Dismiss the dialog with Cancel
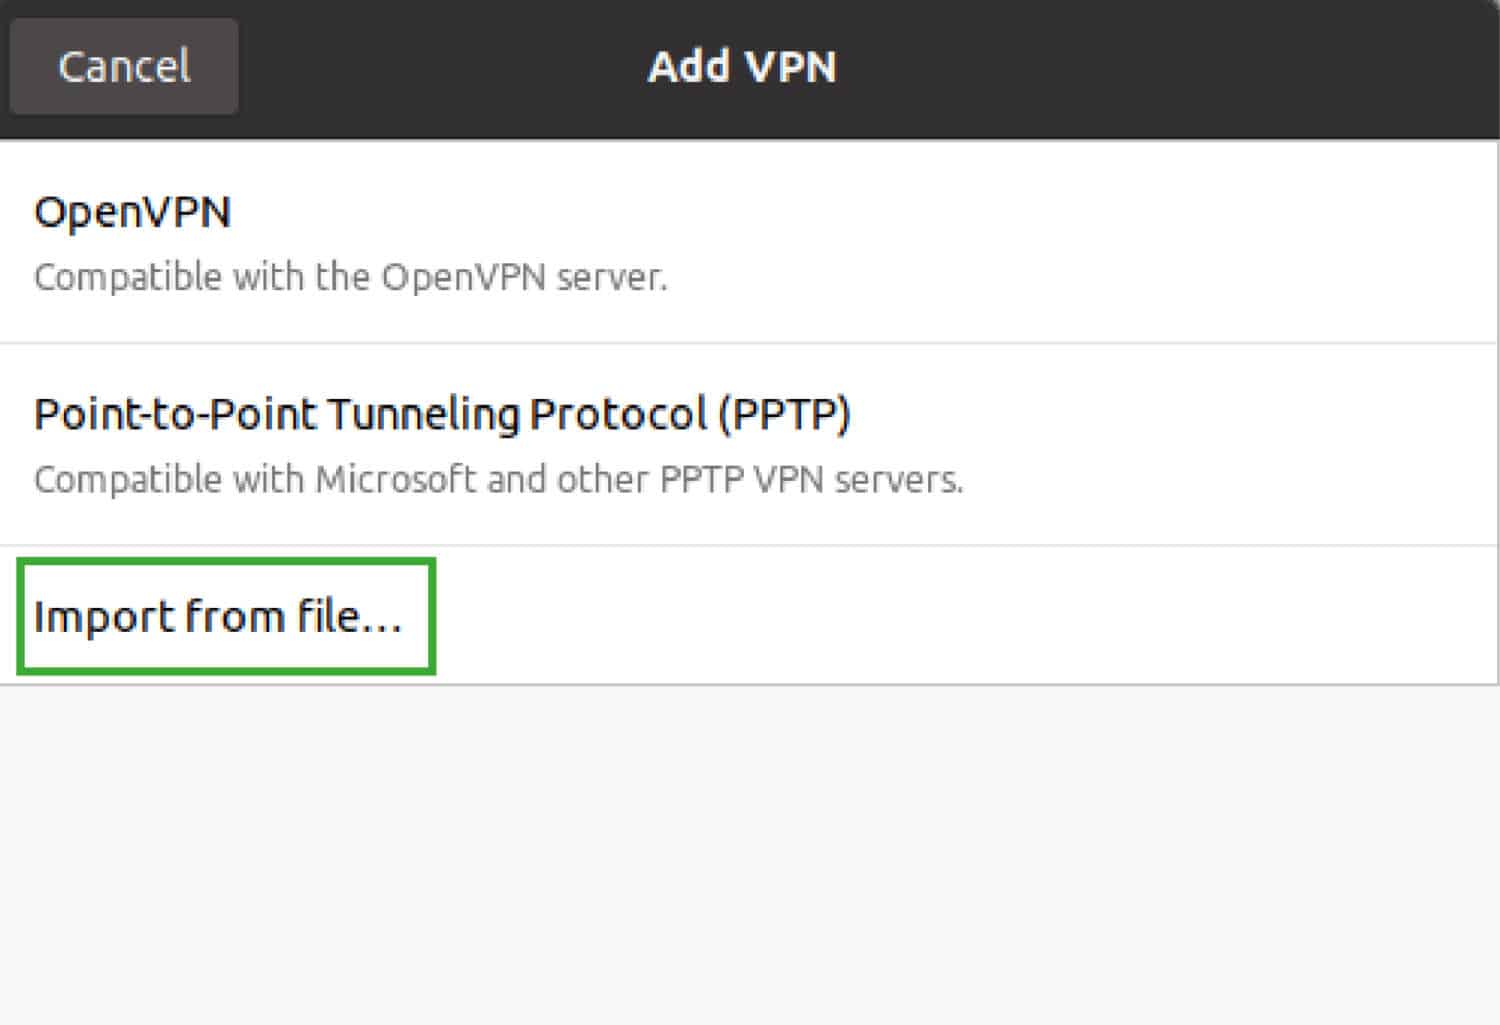 pyautogui.click(x=123, y=66)
